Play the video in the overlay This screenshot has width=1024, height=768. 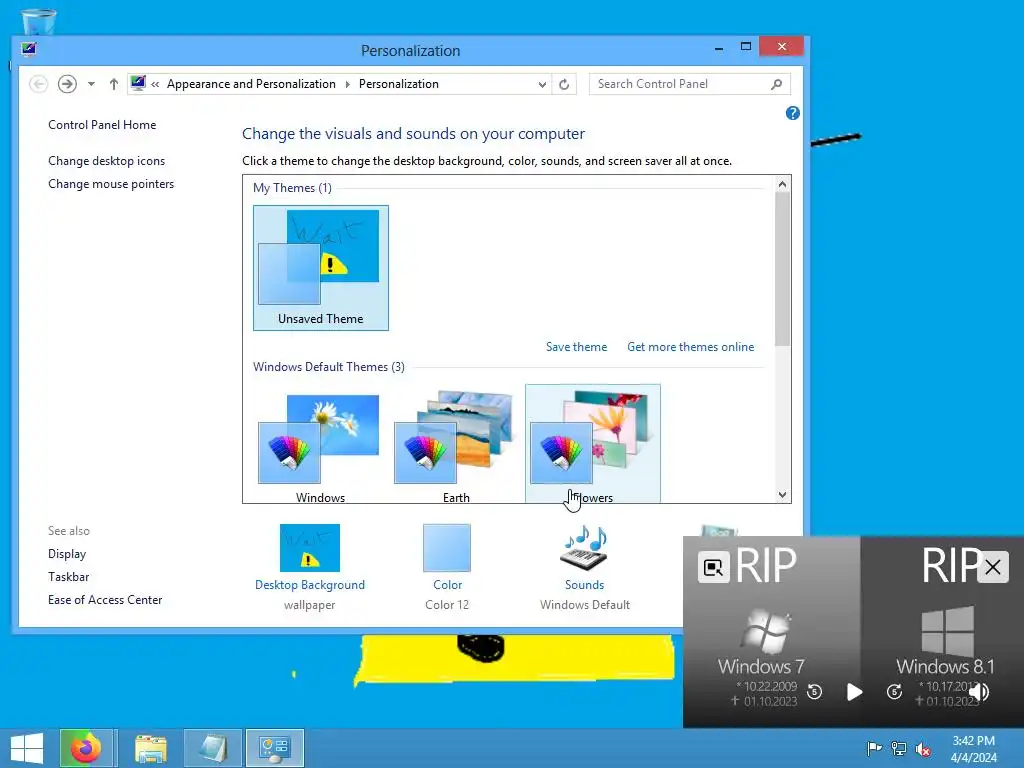tap(854, 692)
